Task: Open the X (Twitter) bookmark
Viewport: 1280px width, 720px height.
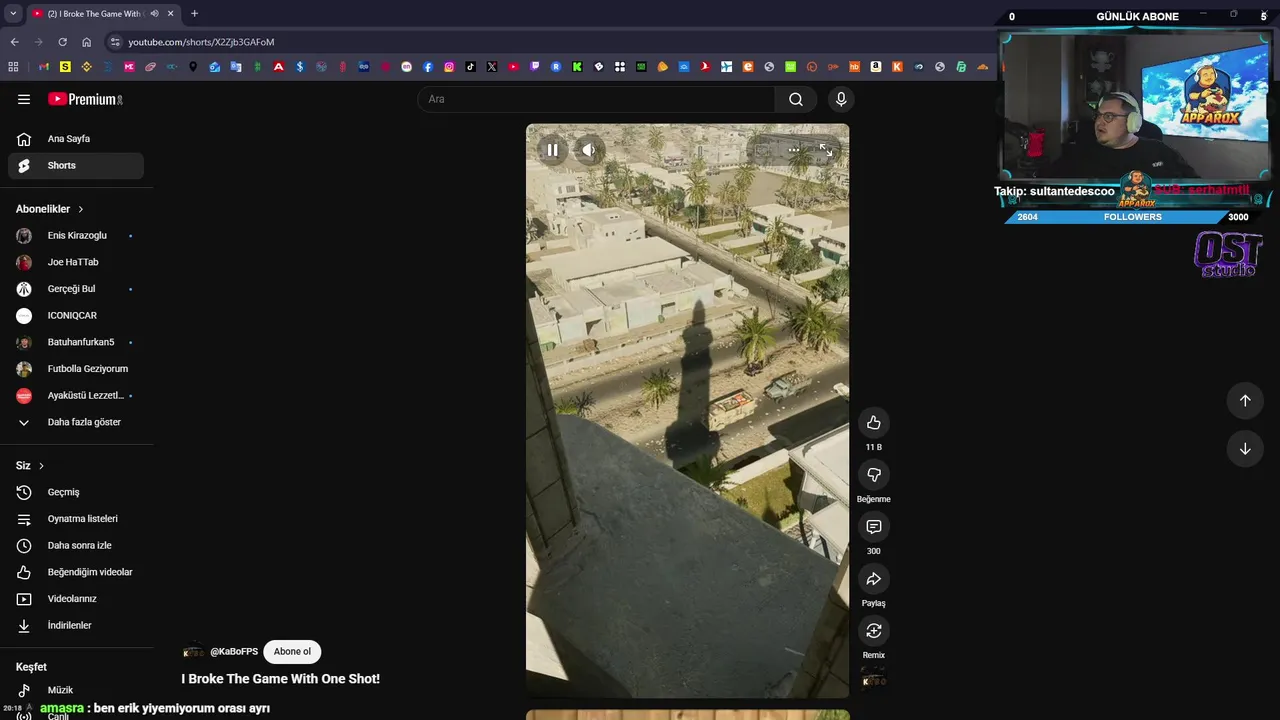Action: click(x=492, y=67)
